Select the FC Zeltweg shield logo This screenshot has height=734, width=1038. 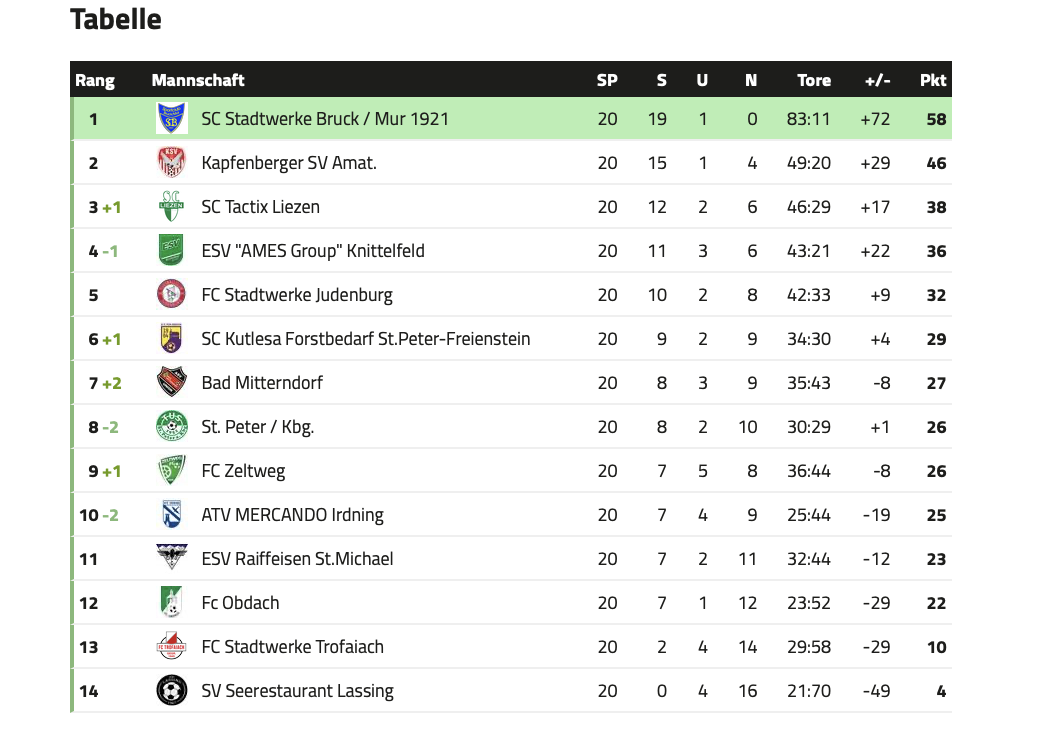(171, 471)
